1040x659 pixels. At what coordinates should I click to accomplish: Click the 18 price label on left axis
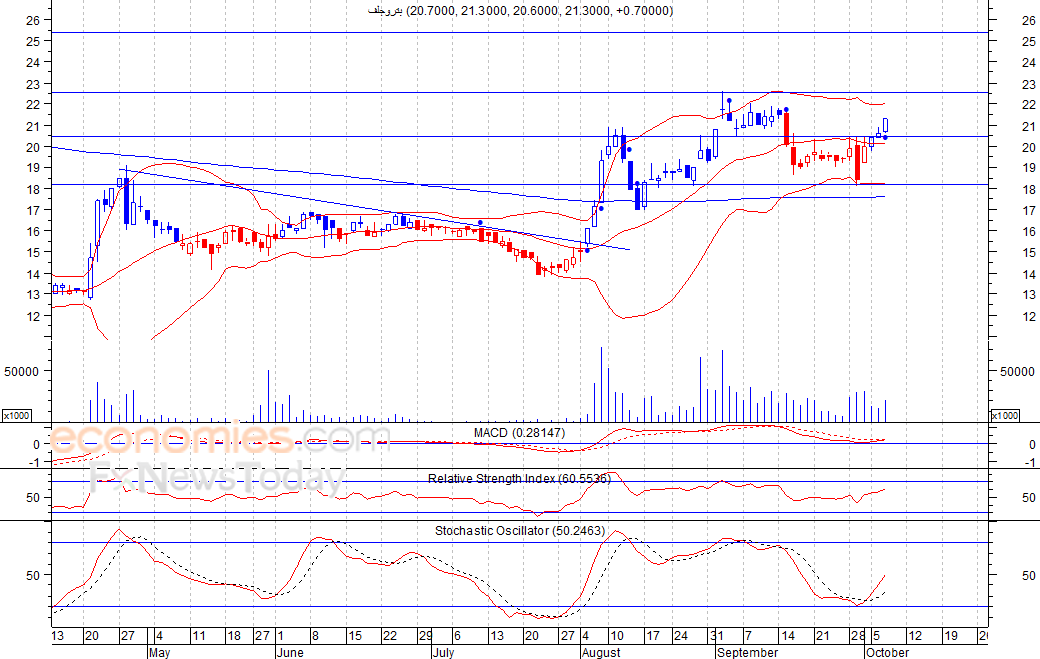[x=33, y=190]
